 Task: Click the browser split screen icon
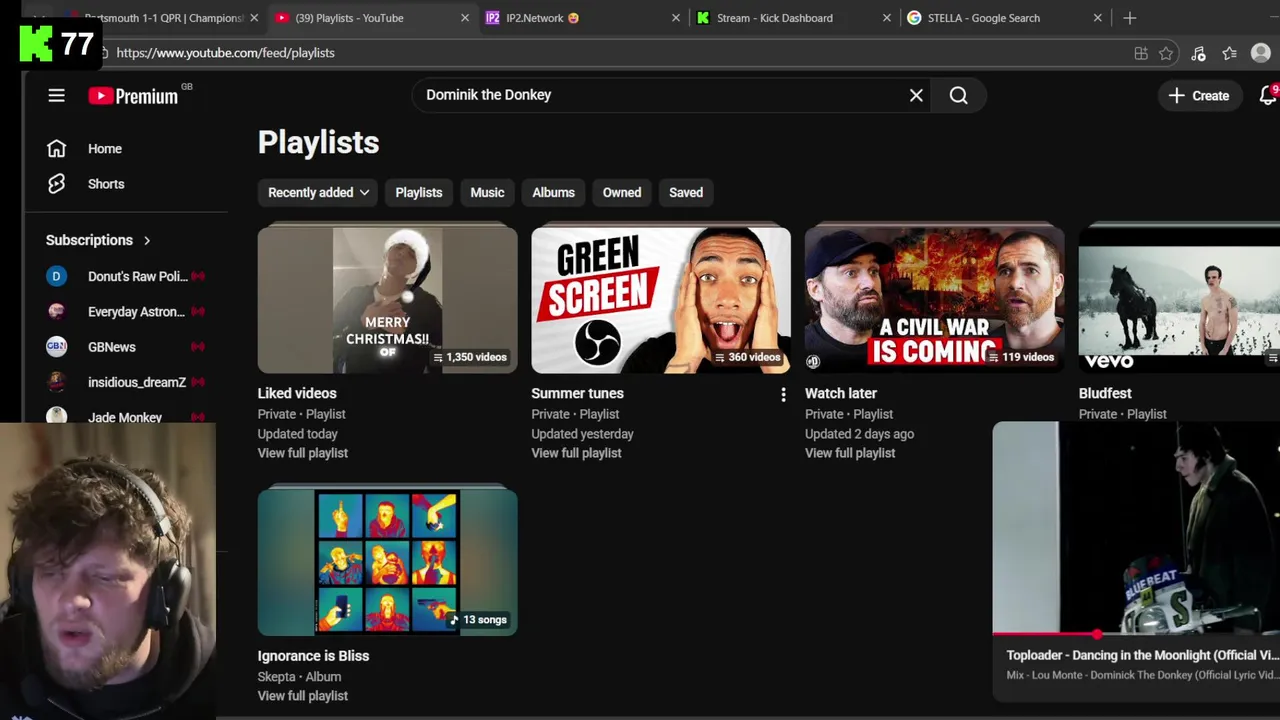point(1141,53)
